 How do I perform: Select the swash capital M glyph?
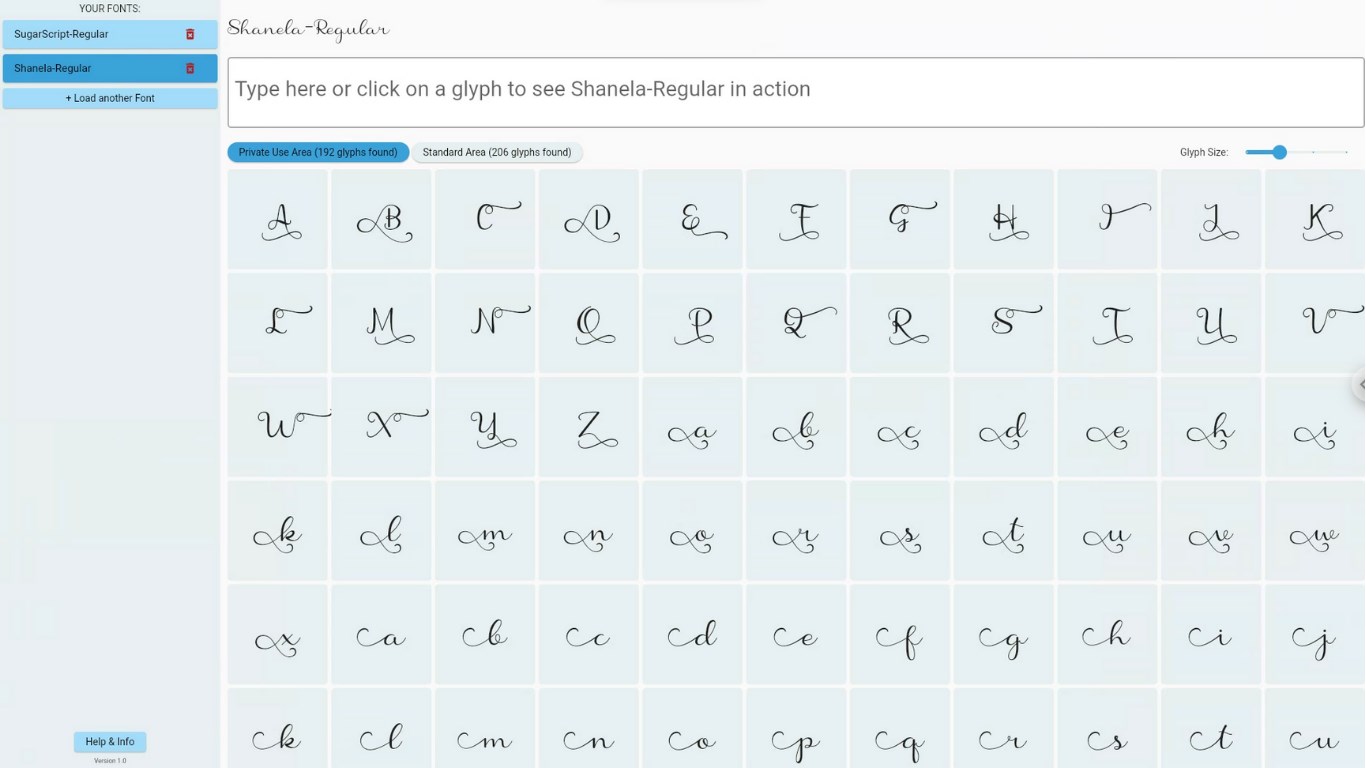(382, 323)
